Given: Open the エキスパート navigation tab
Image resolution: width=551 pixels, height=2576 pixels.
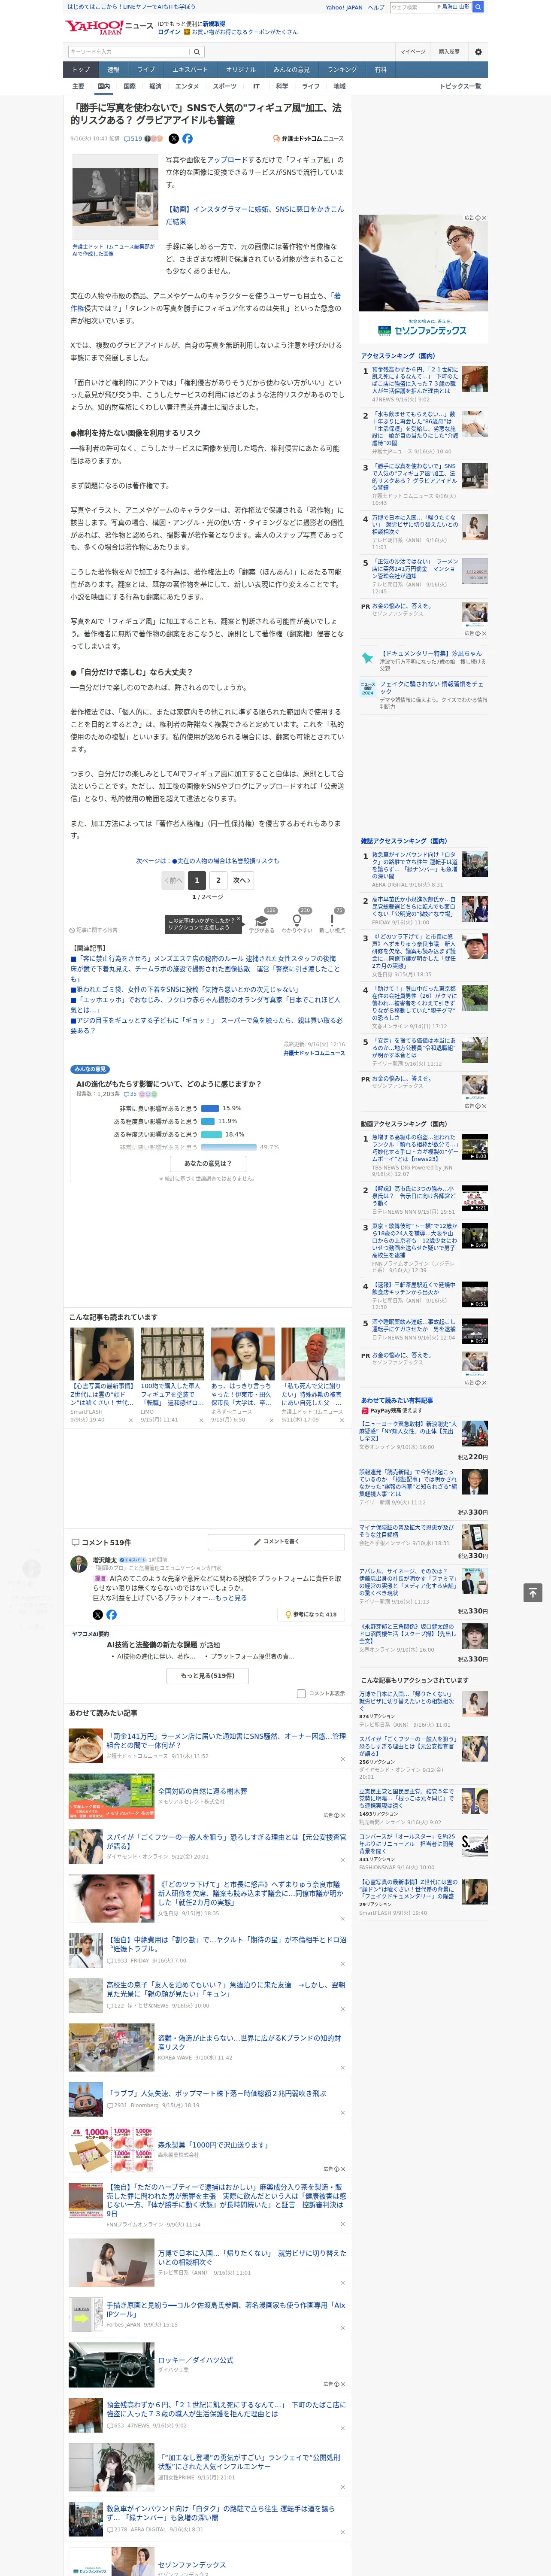Looking at the screenshot, I should point(190,70).
